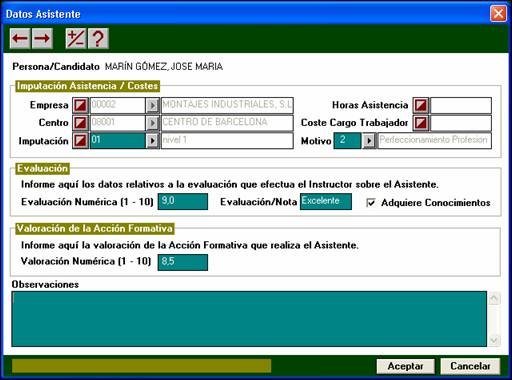Click the Motivo code field
This screenshot has height=380, width=512.
(x=347, y=141)
